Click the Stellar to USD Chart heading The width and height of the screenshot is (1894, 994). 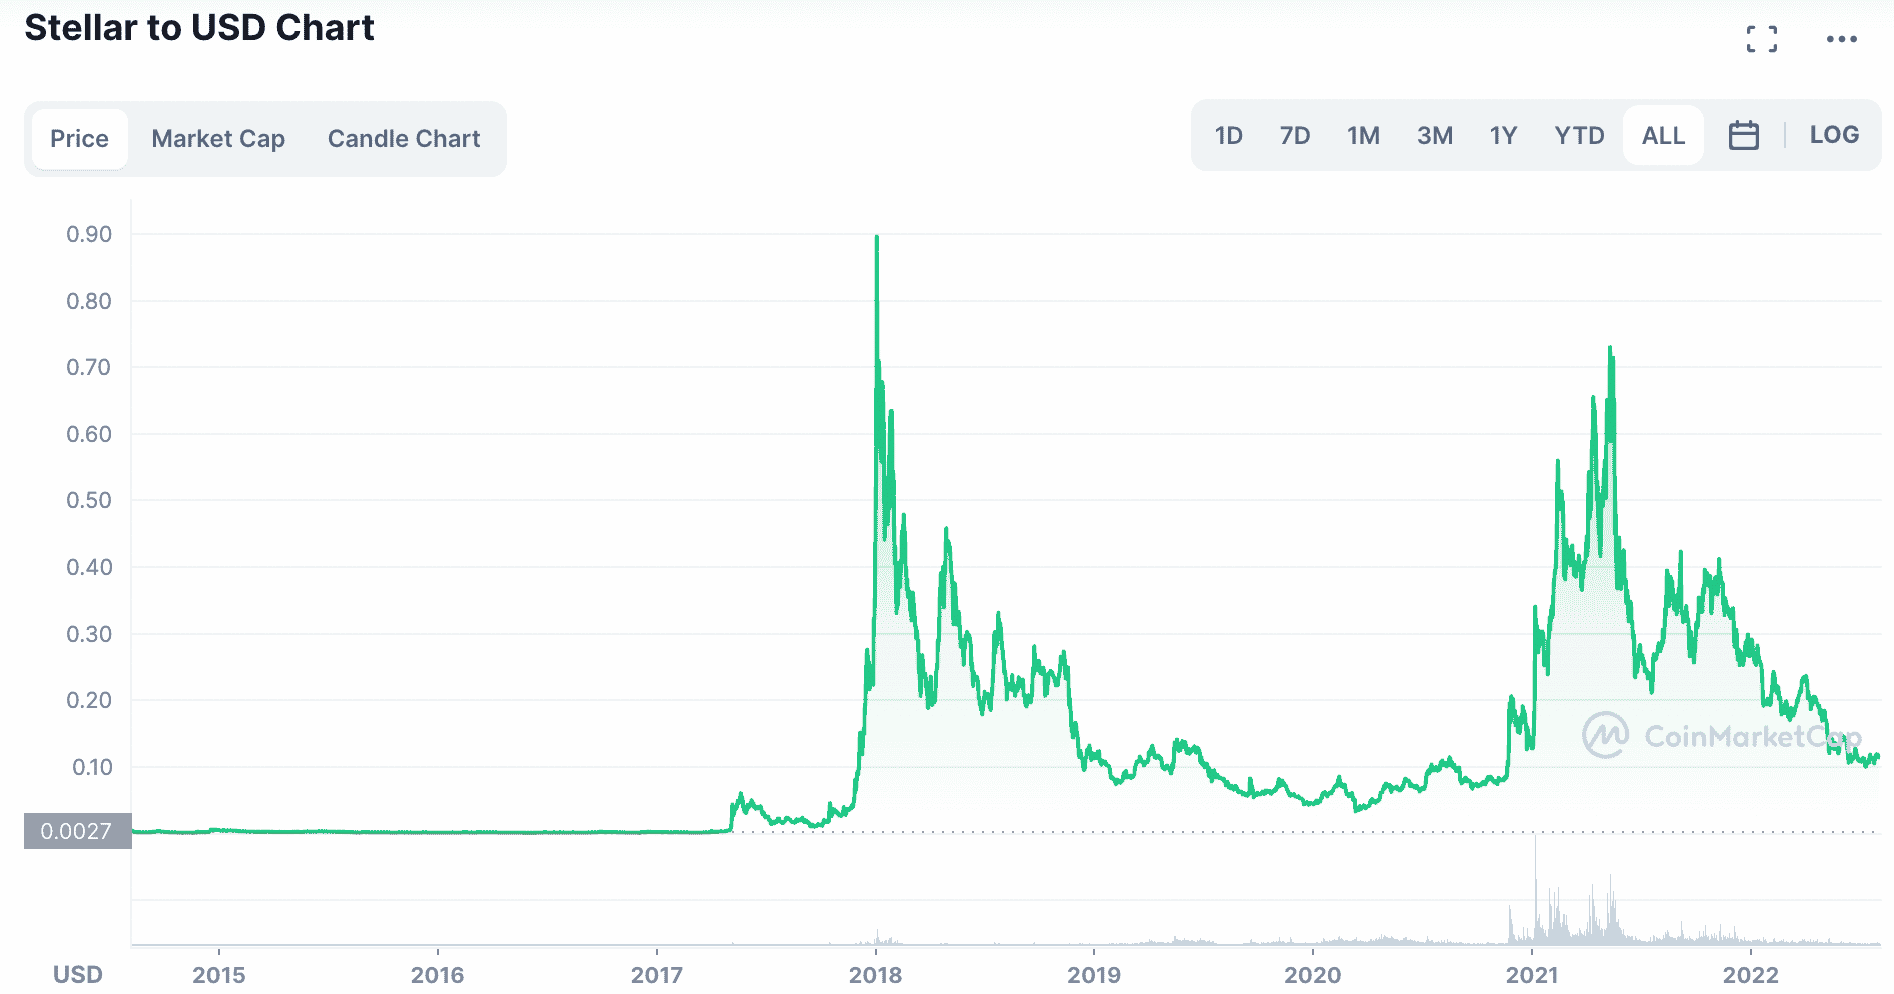(x=200, y=28)
